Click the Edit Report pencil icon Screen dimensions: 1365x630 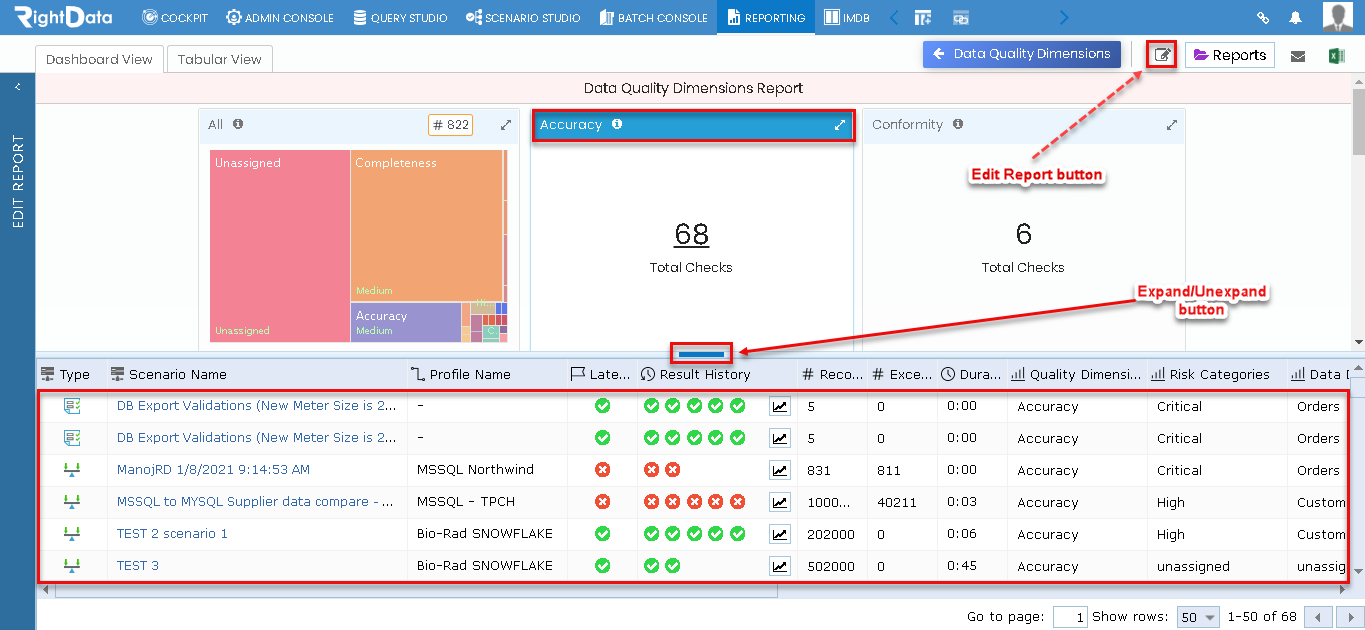pos(1160,55)
